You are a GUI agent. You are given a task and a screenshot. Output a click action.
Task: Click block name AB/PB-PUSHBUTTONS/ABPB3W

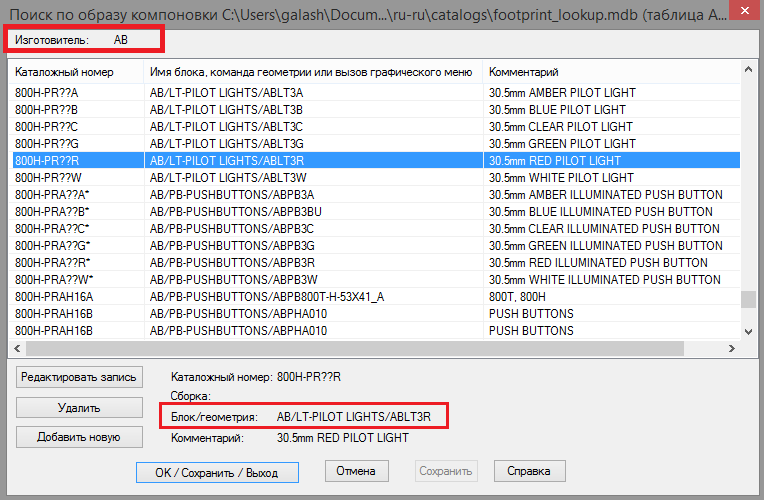tap(234, 280)
